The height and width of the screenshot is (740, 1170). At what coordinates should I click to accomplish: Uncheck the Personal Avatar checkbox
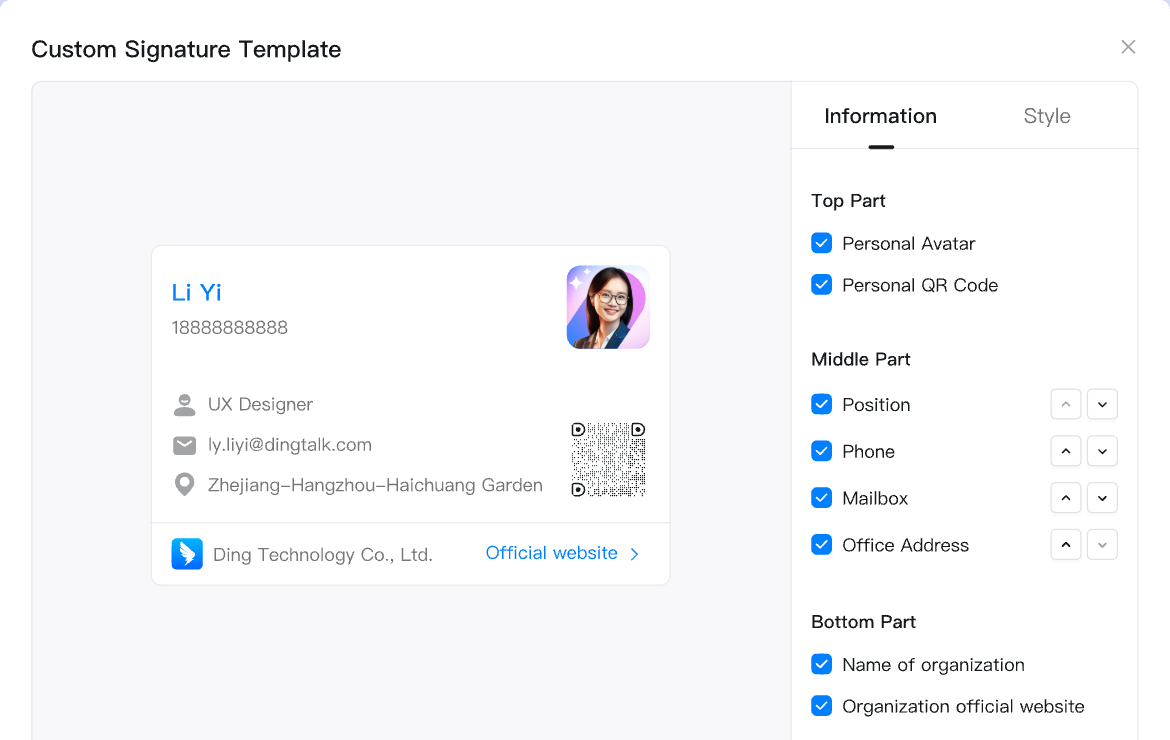click(822, 243)
